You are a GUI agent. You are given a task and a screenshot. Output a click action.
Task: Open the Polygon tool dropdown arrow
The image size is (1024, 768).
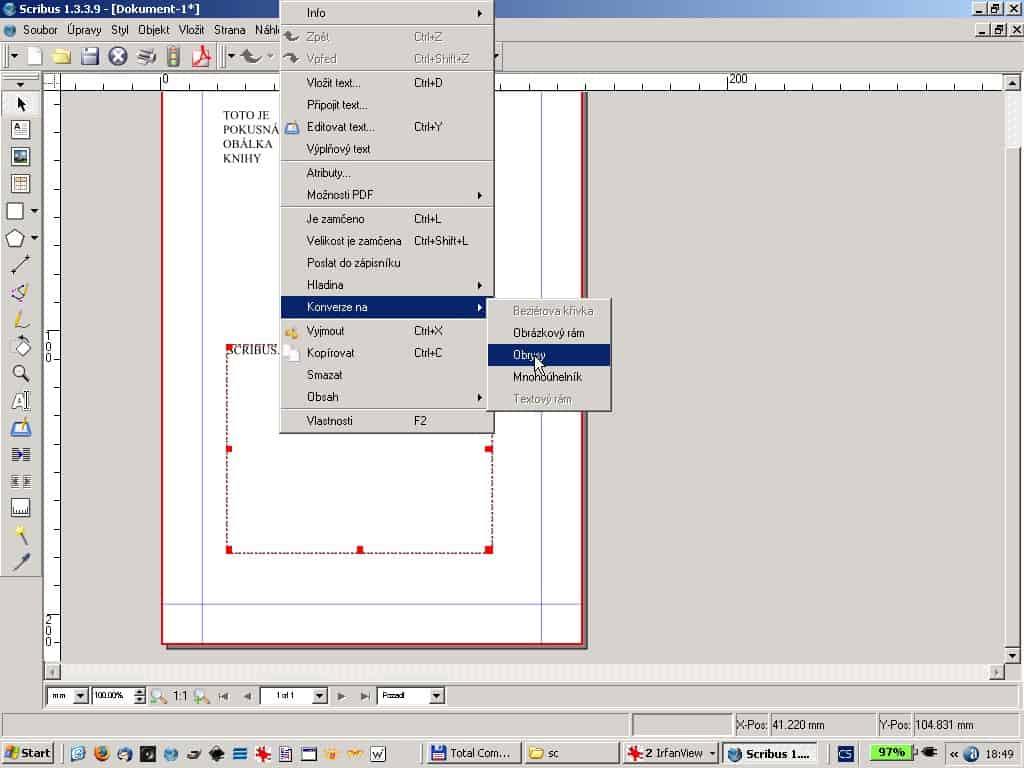[x=35, y=238]
